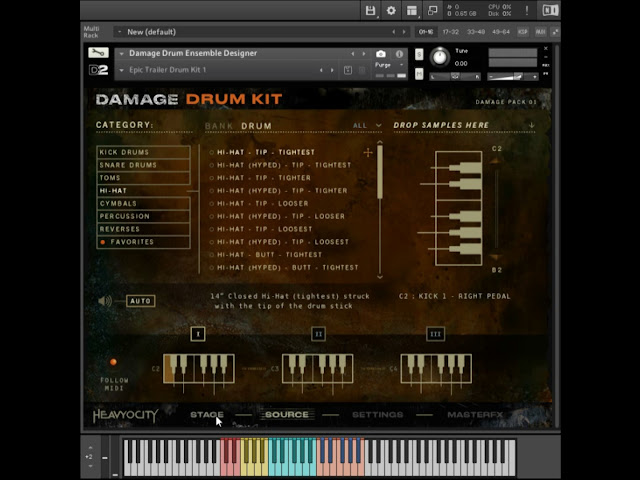Load next instrument with right arrow
The width and height of the screenshot is (640, 480).
coord(364,54)
